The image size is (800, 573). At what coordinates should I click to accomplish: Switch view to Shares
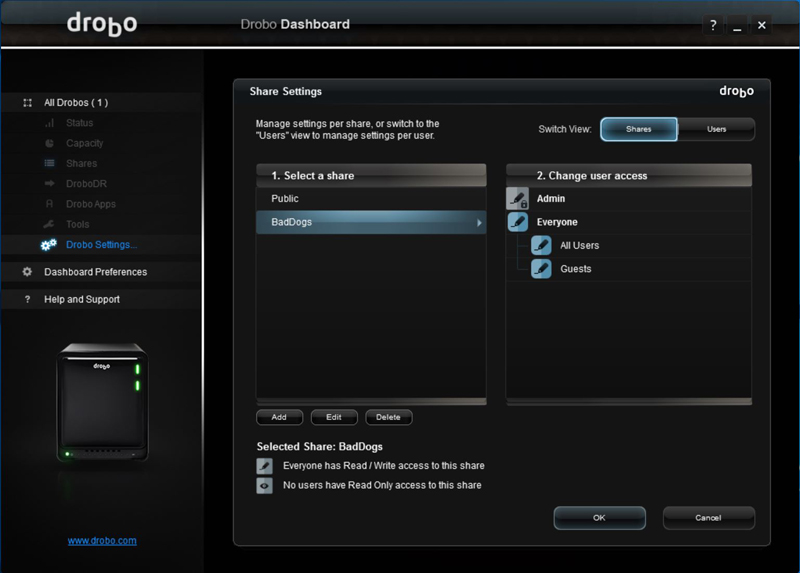click(638, 129)
